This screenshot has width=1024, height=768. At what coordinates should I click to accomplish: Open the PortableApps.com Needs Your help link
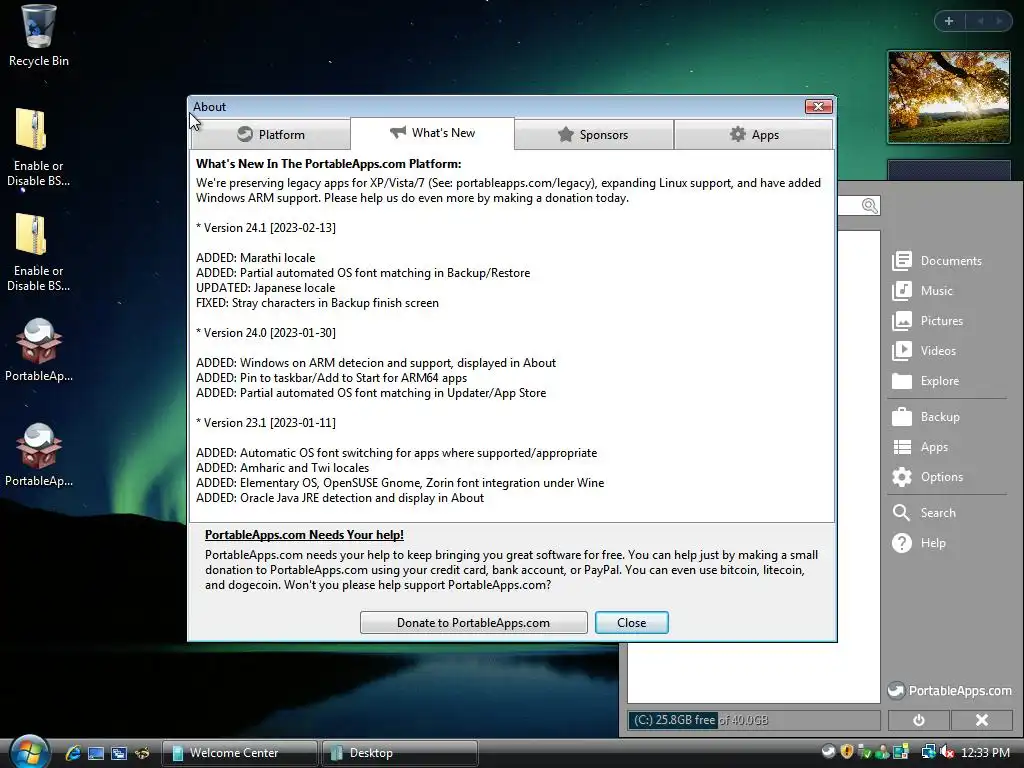coord(304,535)
